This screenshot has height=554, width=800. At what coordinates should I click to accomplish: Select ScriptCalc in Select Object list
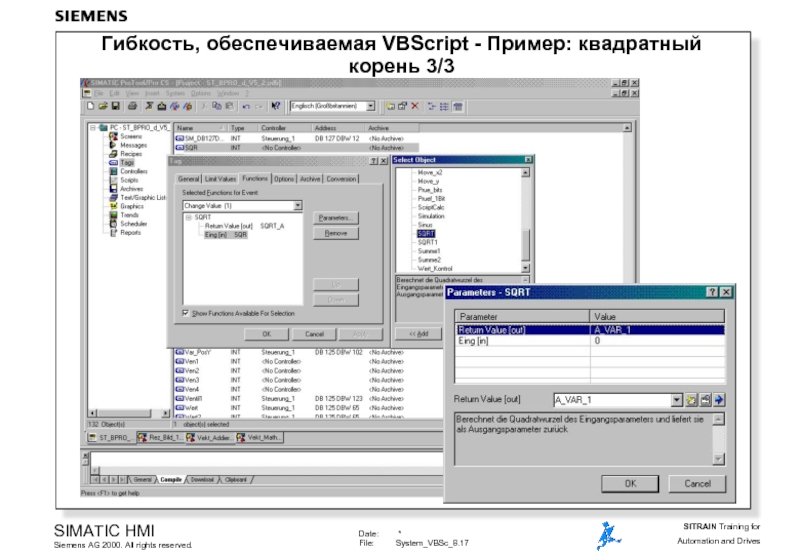[431, 207]
